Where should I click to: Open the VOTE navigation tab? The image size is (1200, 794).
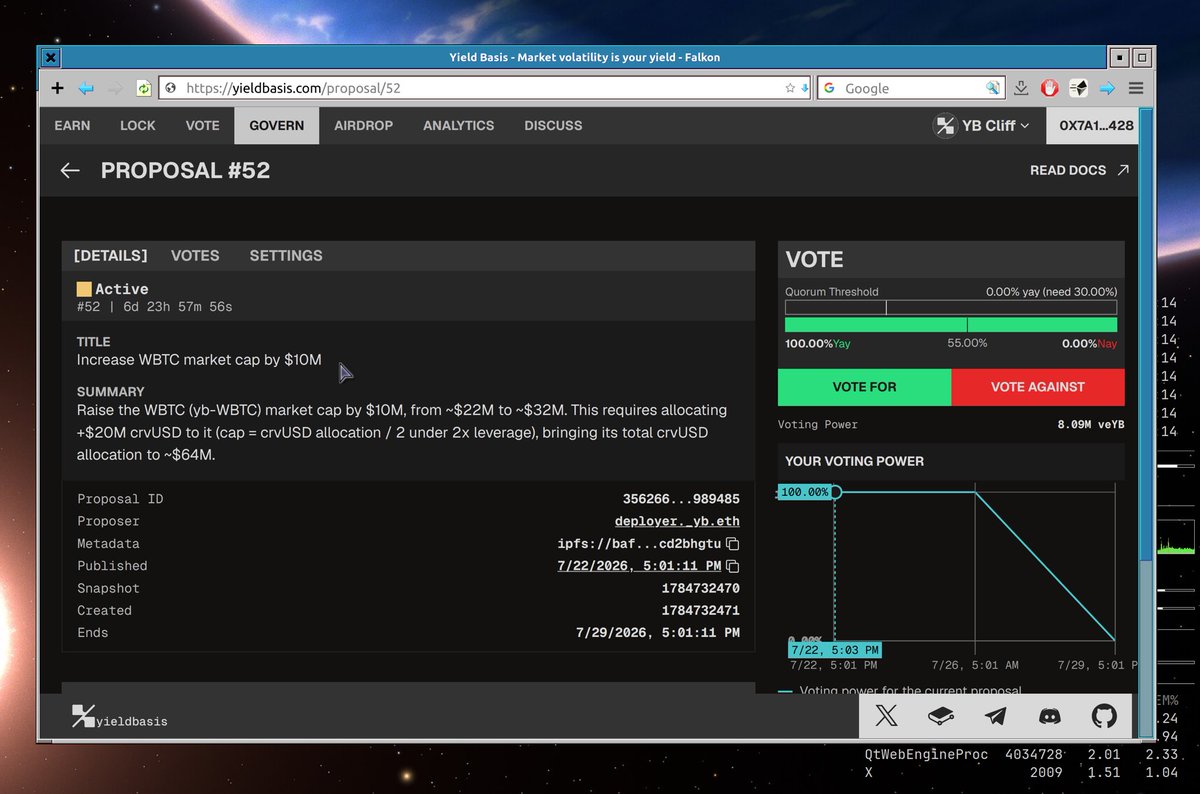tap(203, 126)
